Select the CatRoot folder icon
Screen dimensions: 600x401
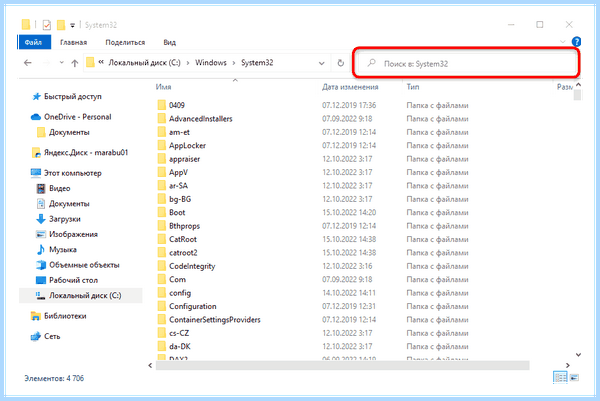[x=162, y=239]
